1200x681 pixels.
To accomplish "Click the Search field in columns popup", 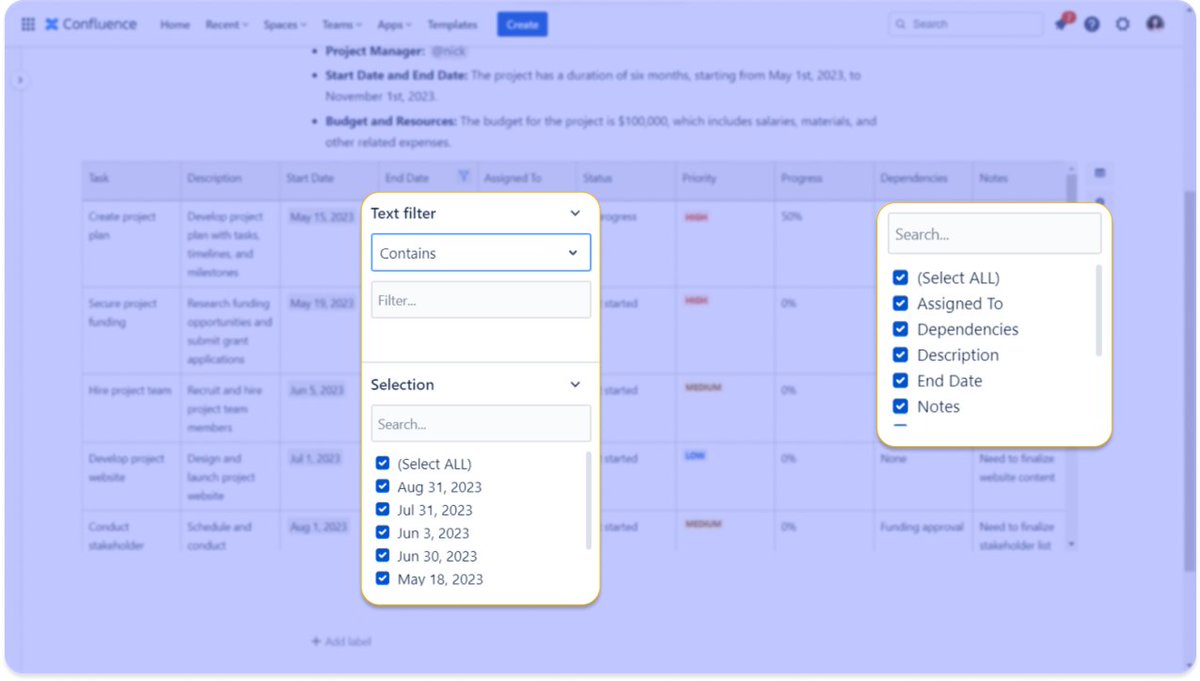I will [995, 234].
